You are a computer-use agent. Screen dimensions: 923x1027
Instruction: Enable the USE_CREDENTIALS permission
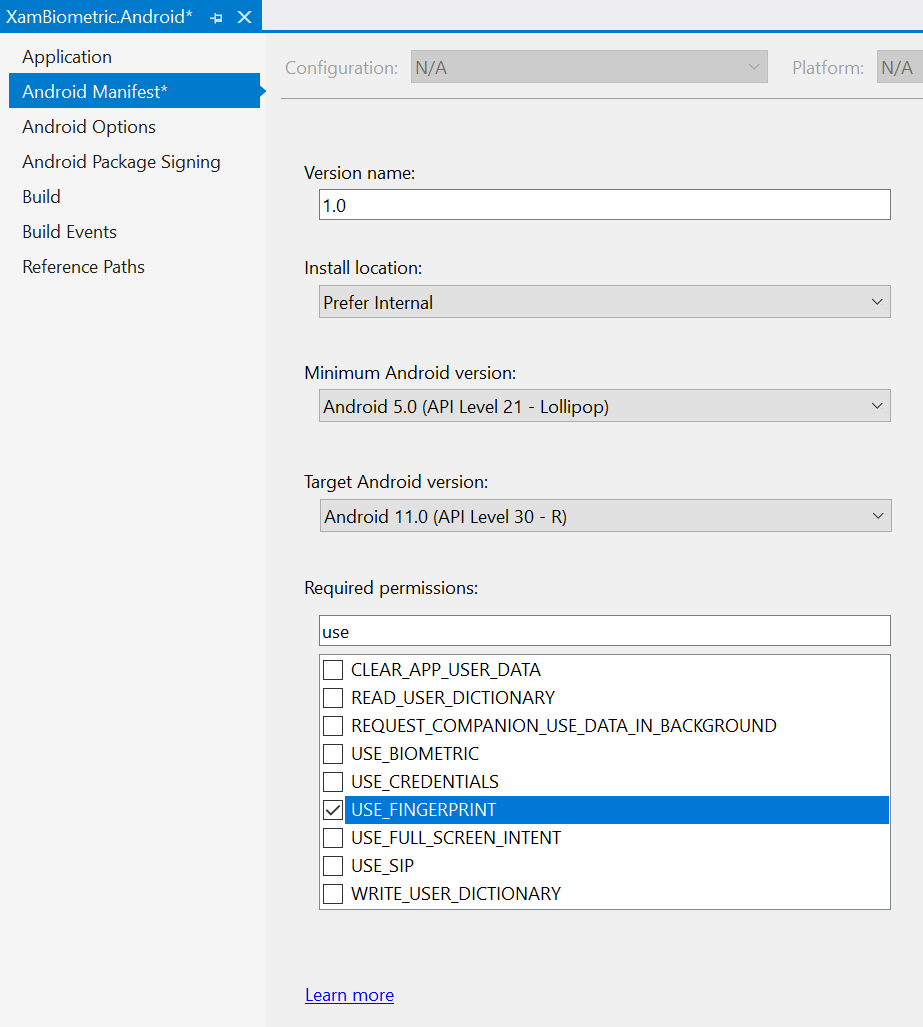coord(333,781)
